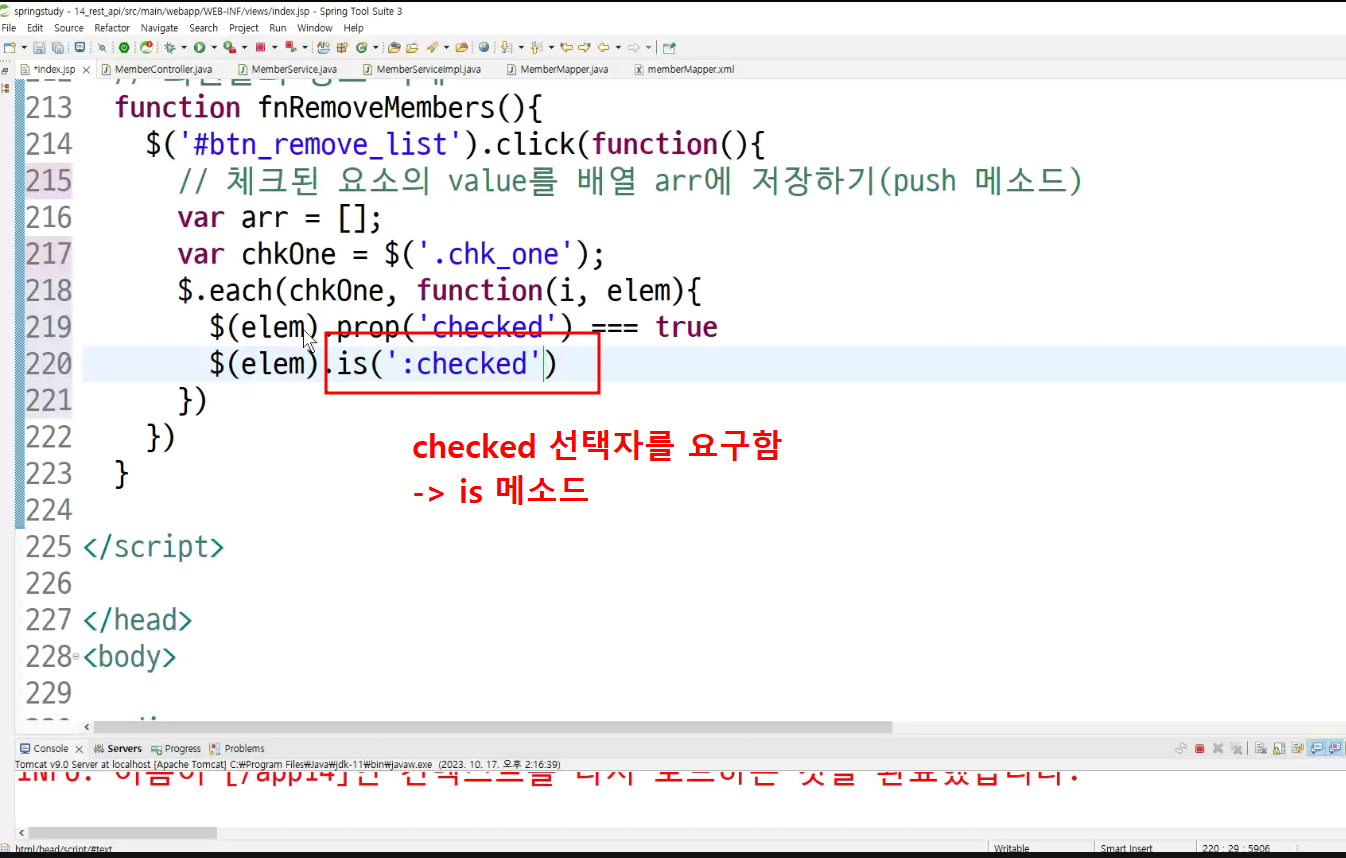The height and width of the screenshot is (858, 1346).
Task: Click the closing script tag on line 225
Action: (x=154, y=547)
